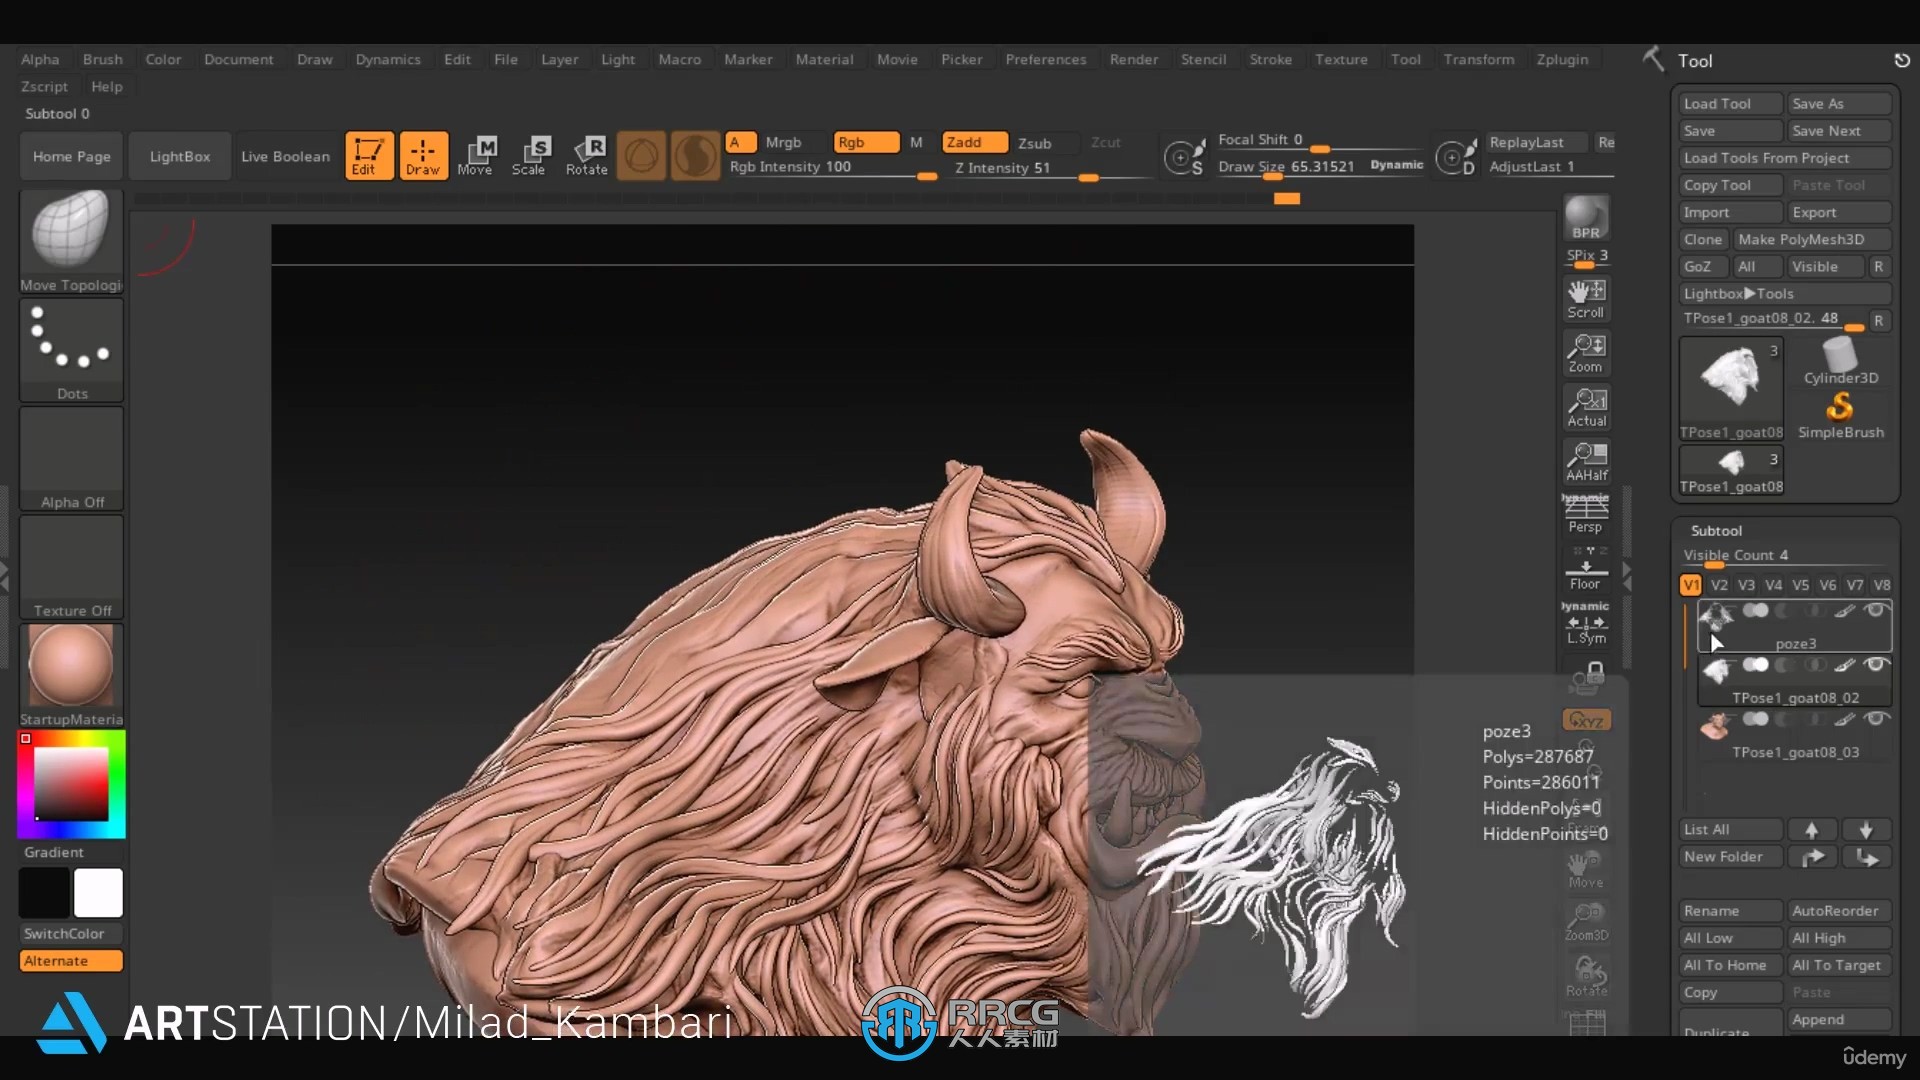The width and height of the screenshot is (1920, 1080).
Task: Toggle the M material mode
Action: point(916,142)
